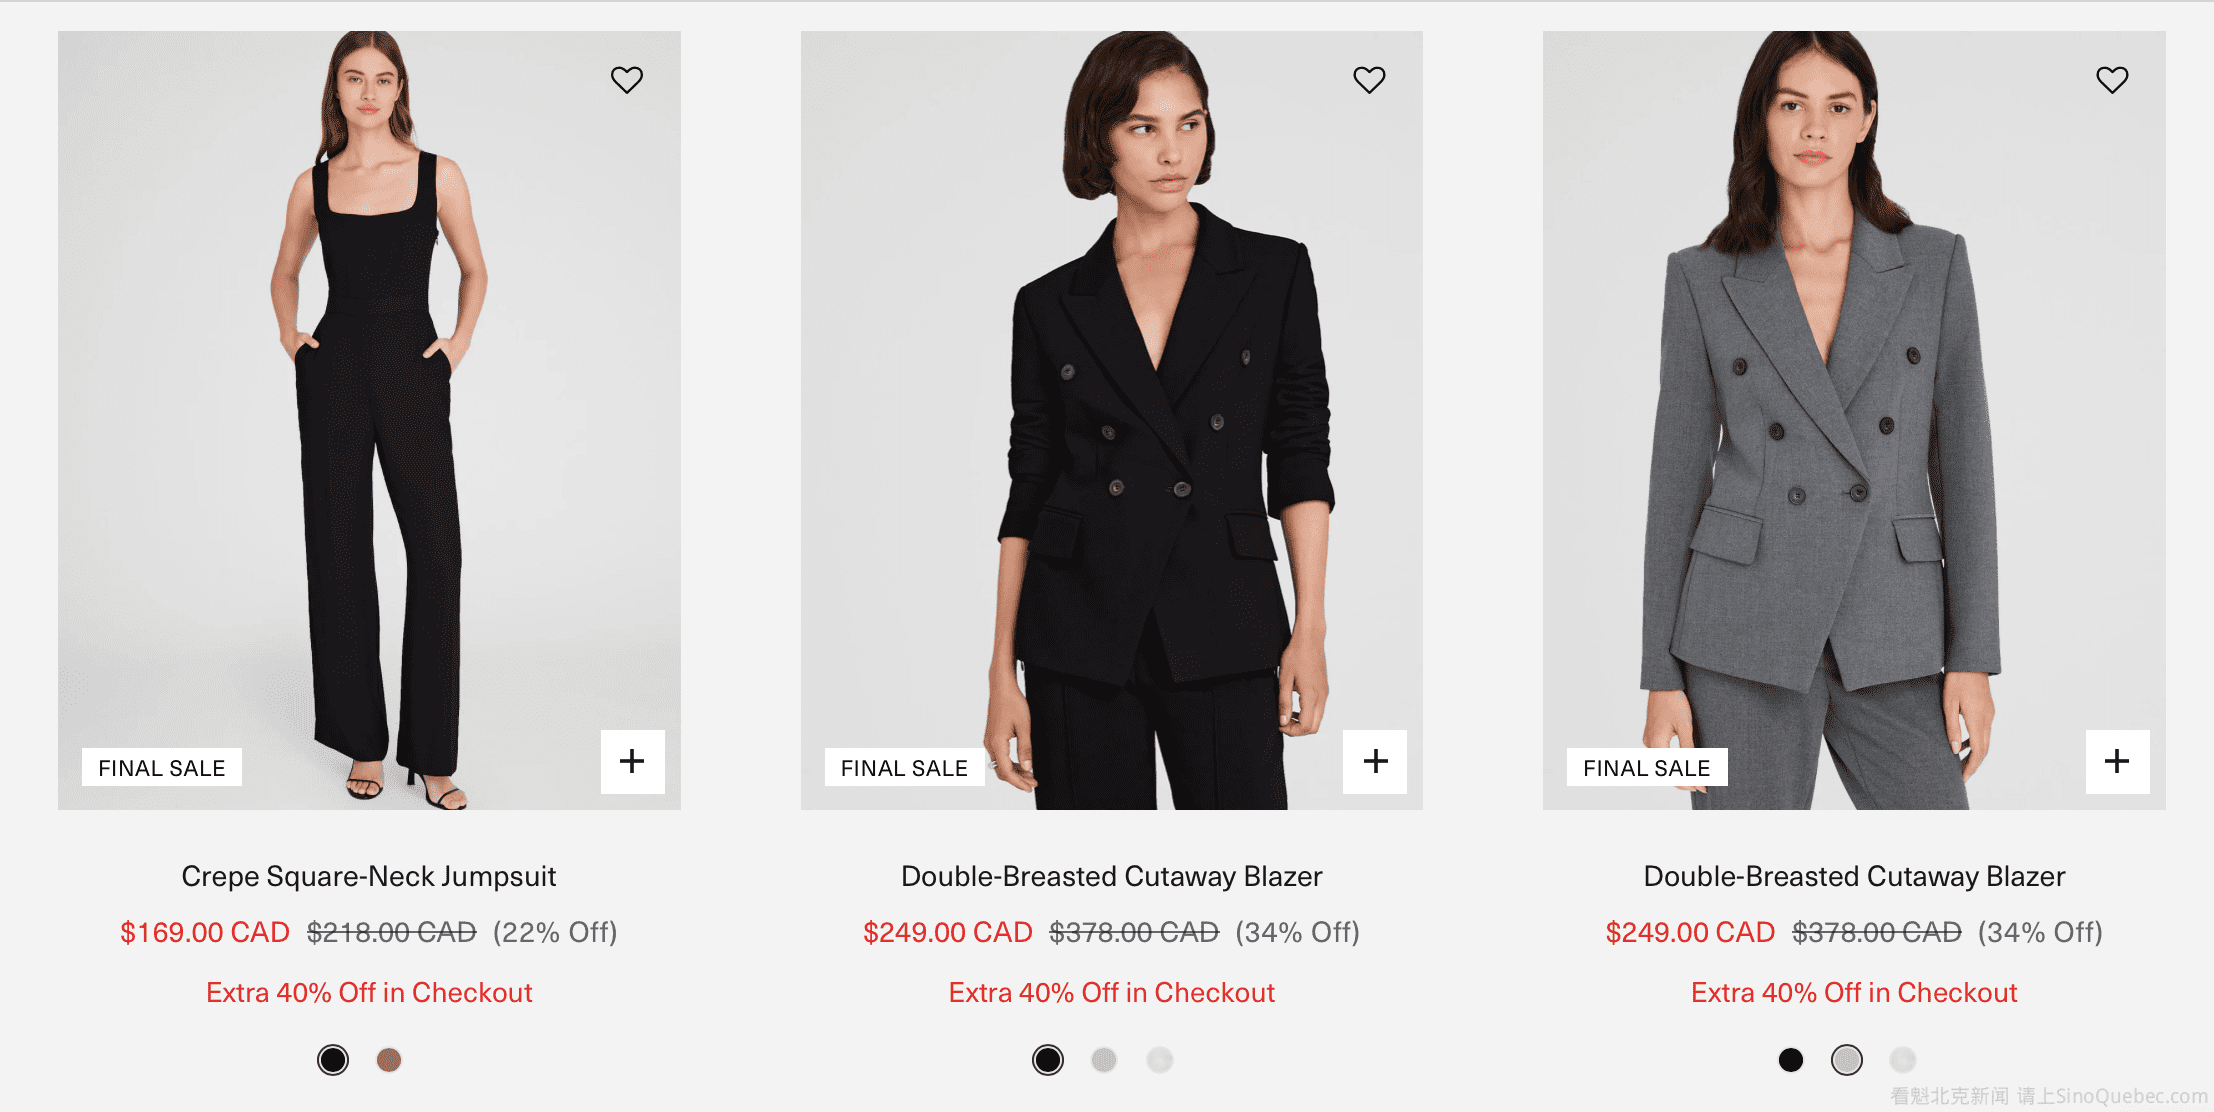Select black color swatch for jumpsuit

click(333, 1060)
